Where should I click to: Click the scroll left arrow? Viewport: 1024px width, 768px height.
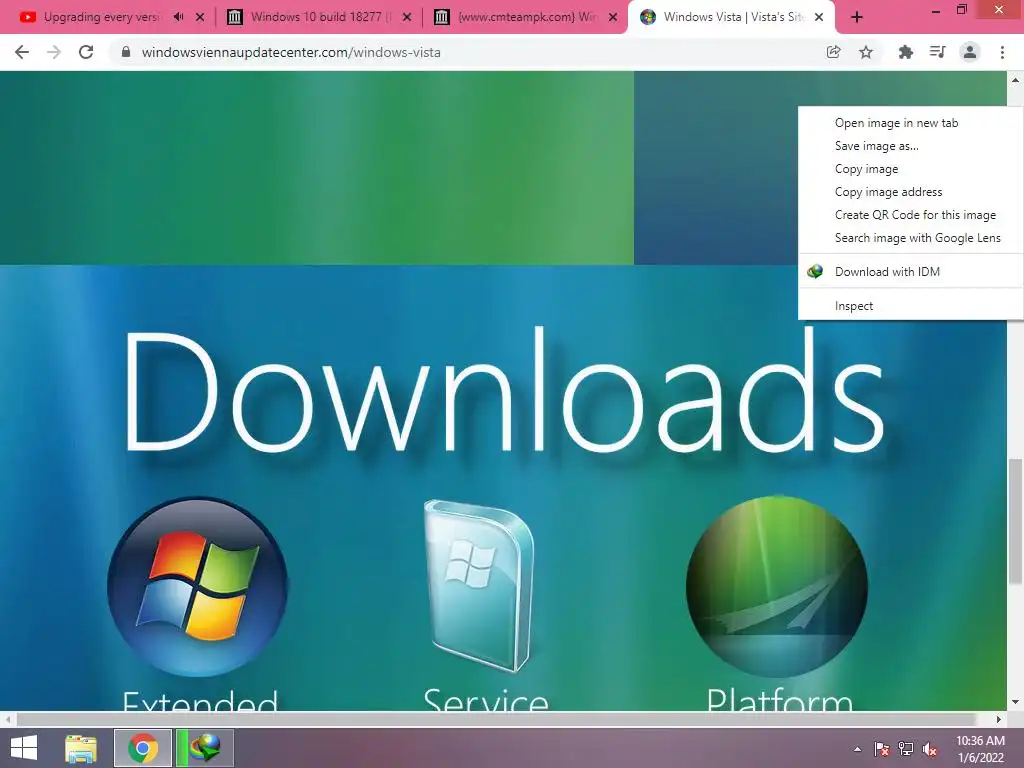pyautogui.click(x=8, y=719)
